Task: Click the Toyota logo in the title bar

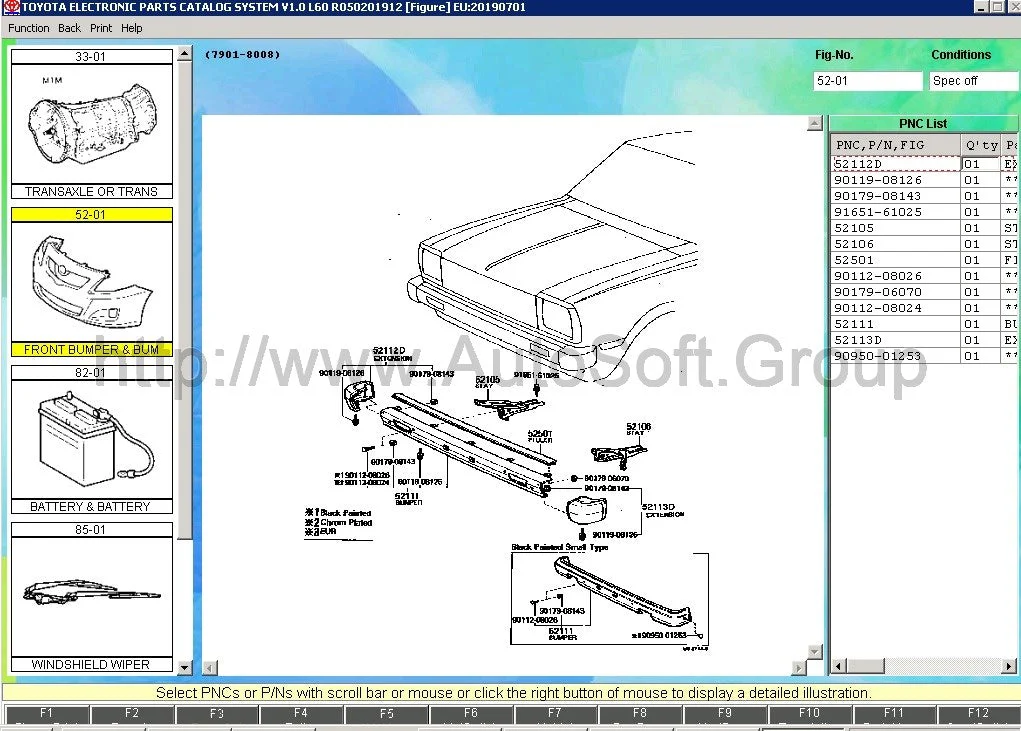Action: 12,7
